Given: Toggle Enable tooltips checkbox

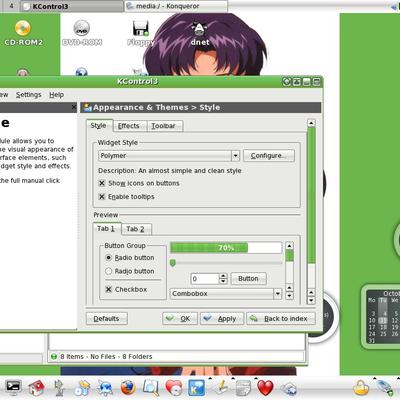Looking at the screenshot, I should [102, 197].
